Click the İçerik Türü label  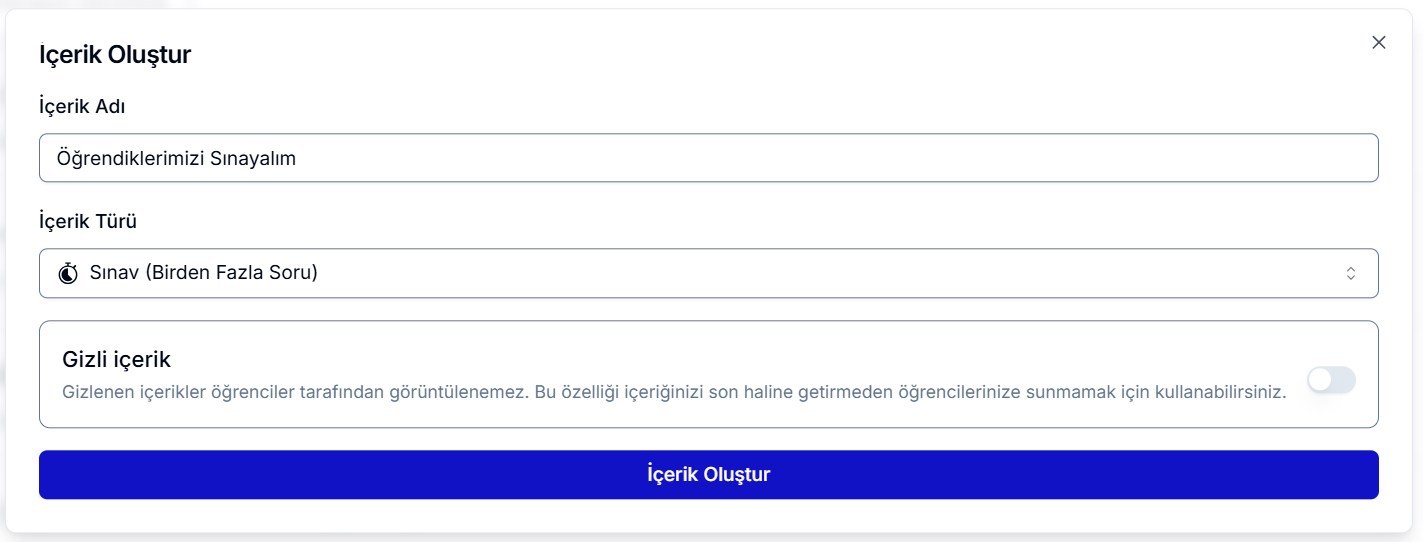click(x=88, y=221)
